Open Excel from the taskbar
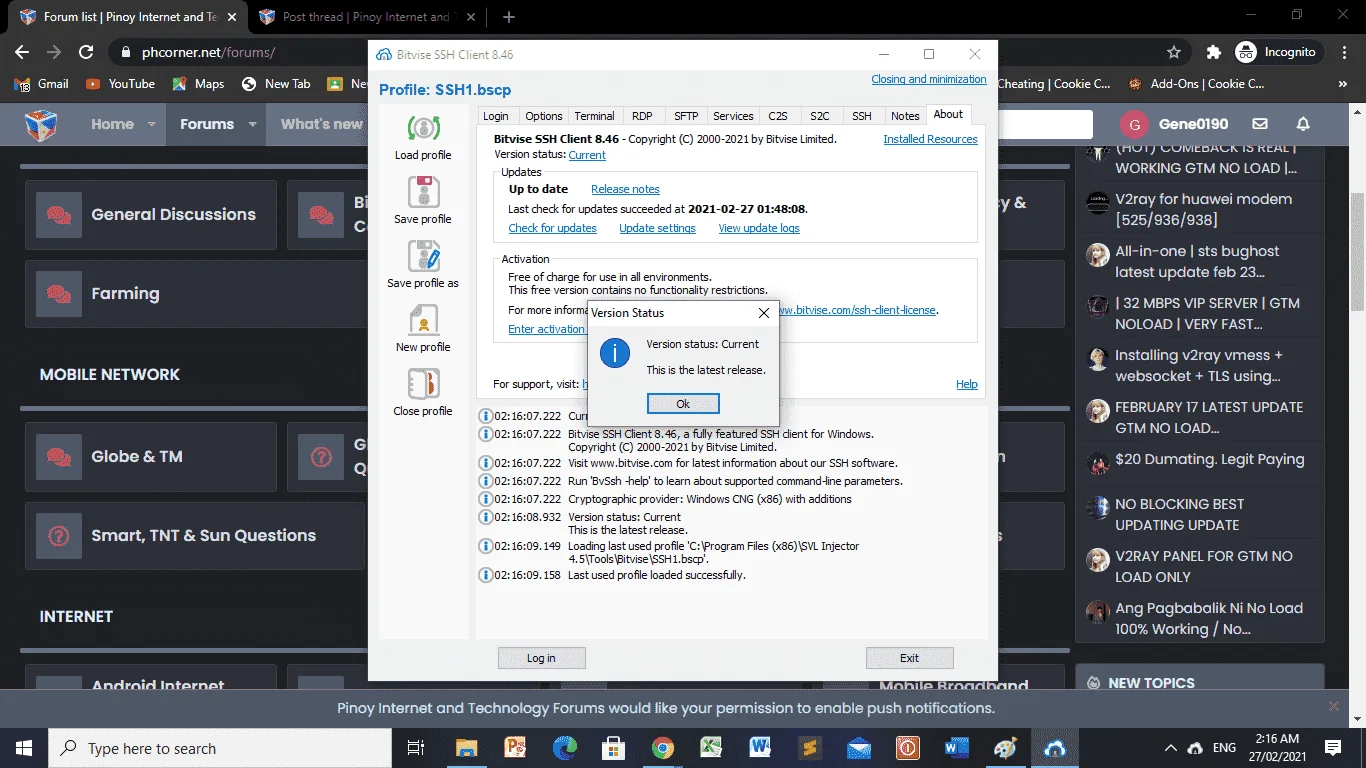Image resolution: width=1366 pixels, height=768 pixels. click(x=711, y=748)
